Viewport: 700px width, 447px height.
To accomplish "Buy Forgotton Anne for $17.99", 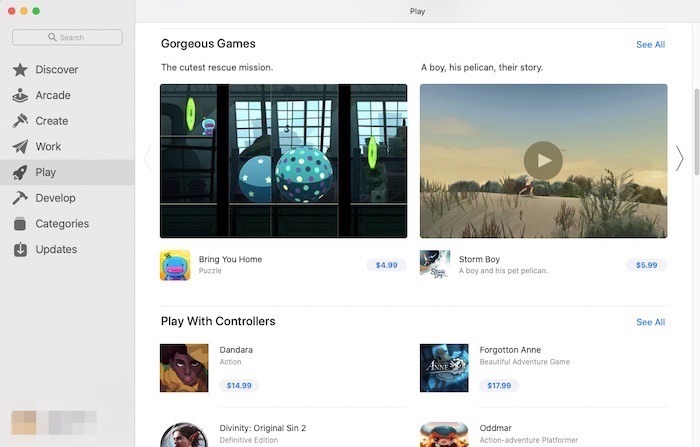I will pos(499,385).
